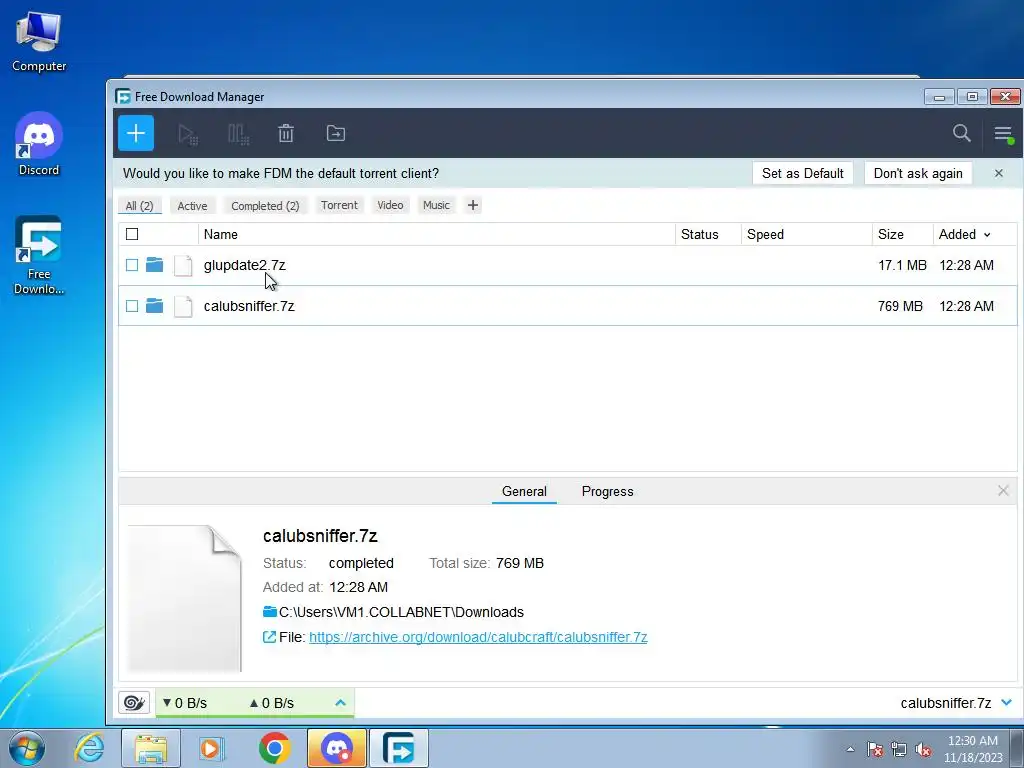Select the Video filter tab

[x=390, y=205]
